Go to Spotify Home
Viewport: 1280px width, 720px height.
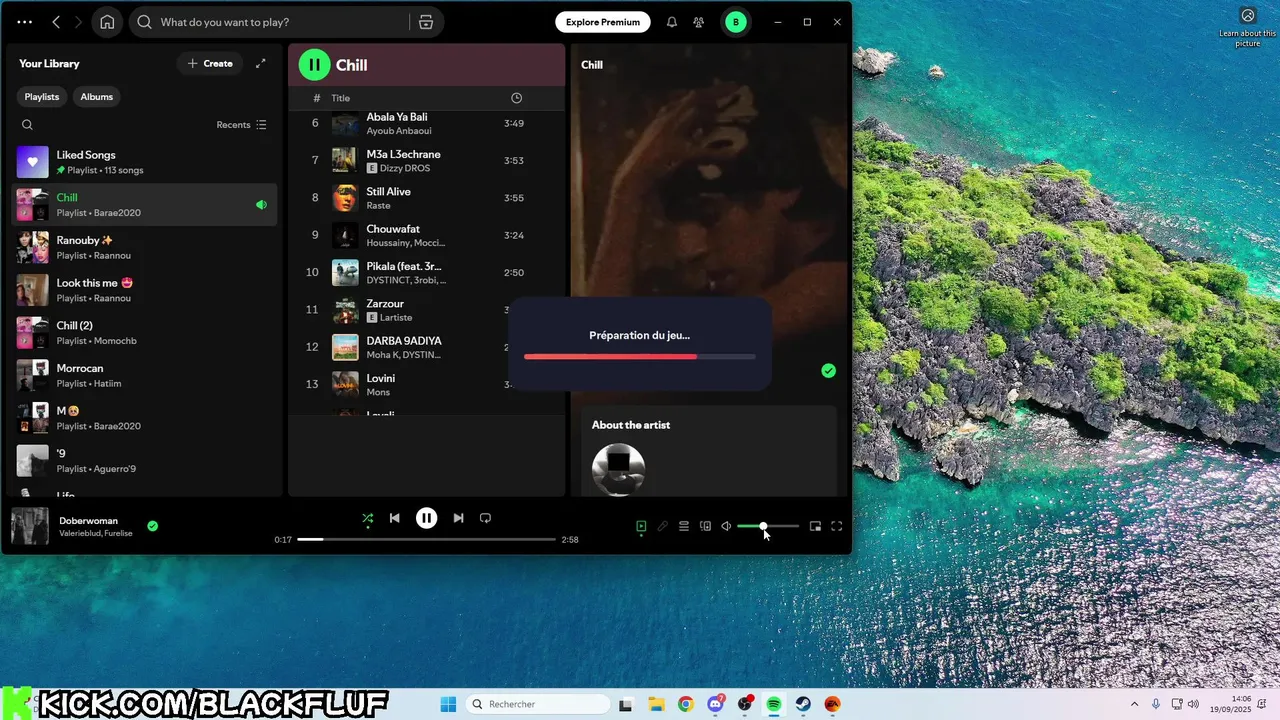point(107,22)
